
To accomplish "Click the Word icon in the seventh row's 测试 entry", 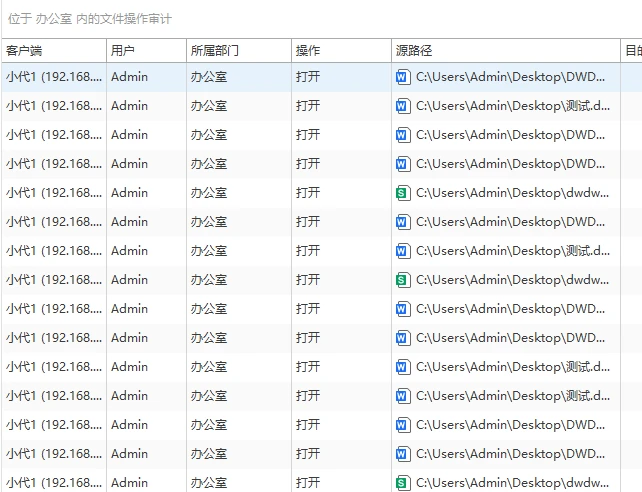I will pos(402,251).
